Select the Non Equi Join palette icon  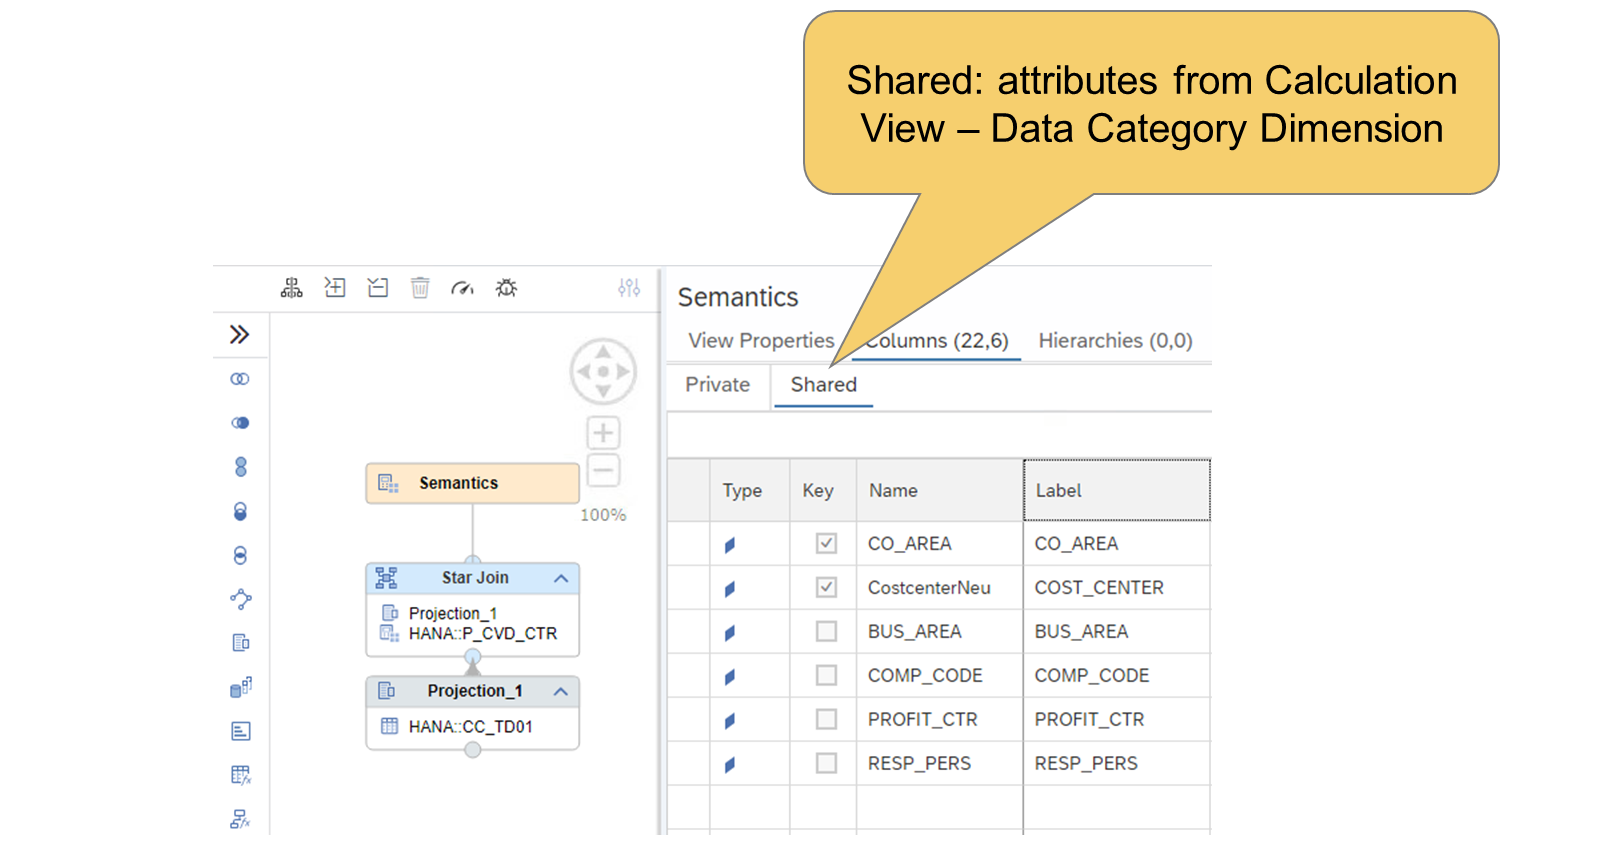pos(240,423)
